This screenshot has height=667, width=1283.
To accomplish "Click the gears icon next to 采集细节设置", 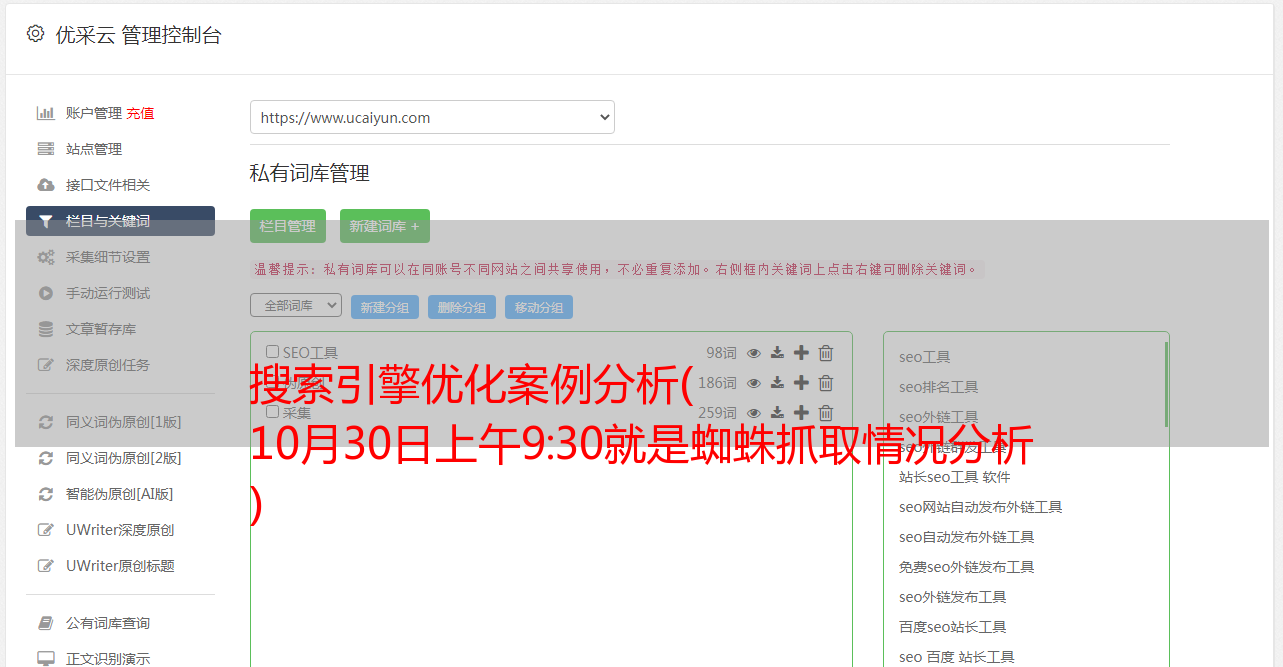I will point(46,257).
